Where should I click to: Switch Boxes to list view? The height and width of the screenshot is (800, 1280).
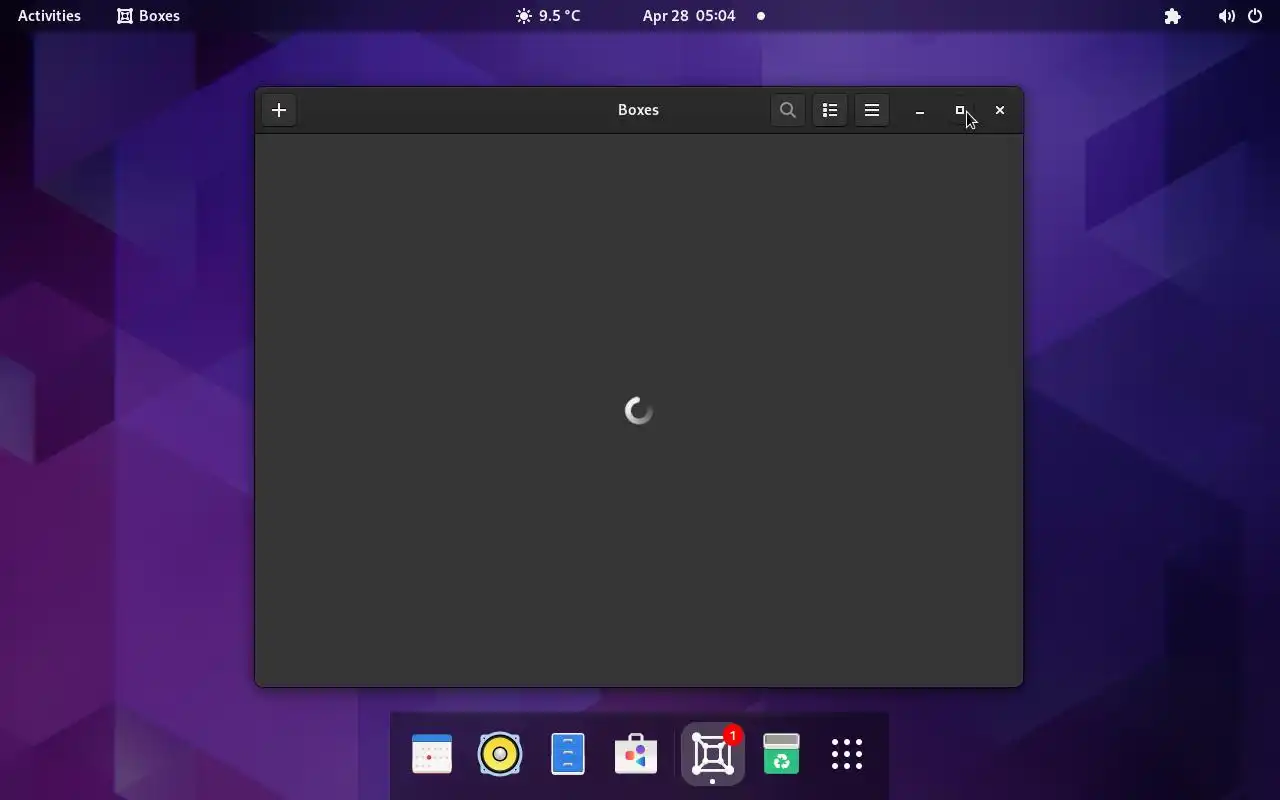tap(830, 110)
